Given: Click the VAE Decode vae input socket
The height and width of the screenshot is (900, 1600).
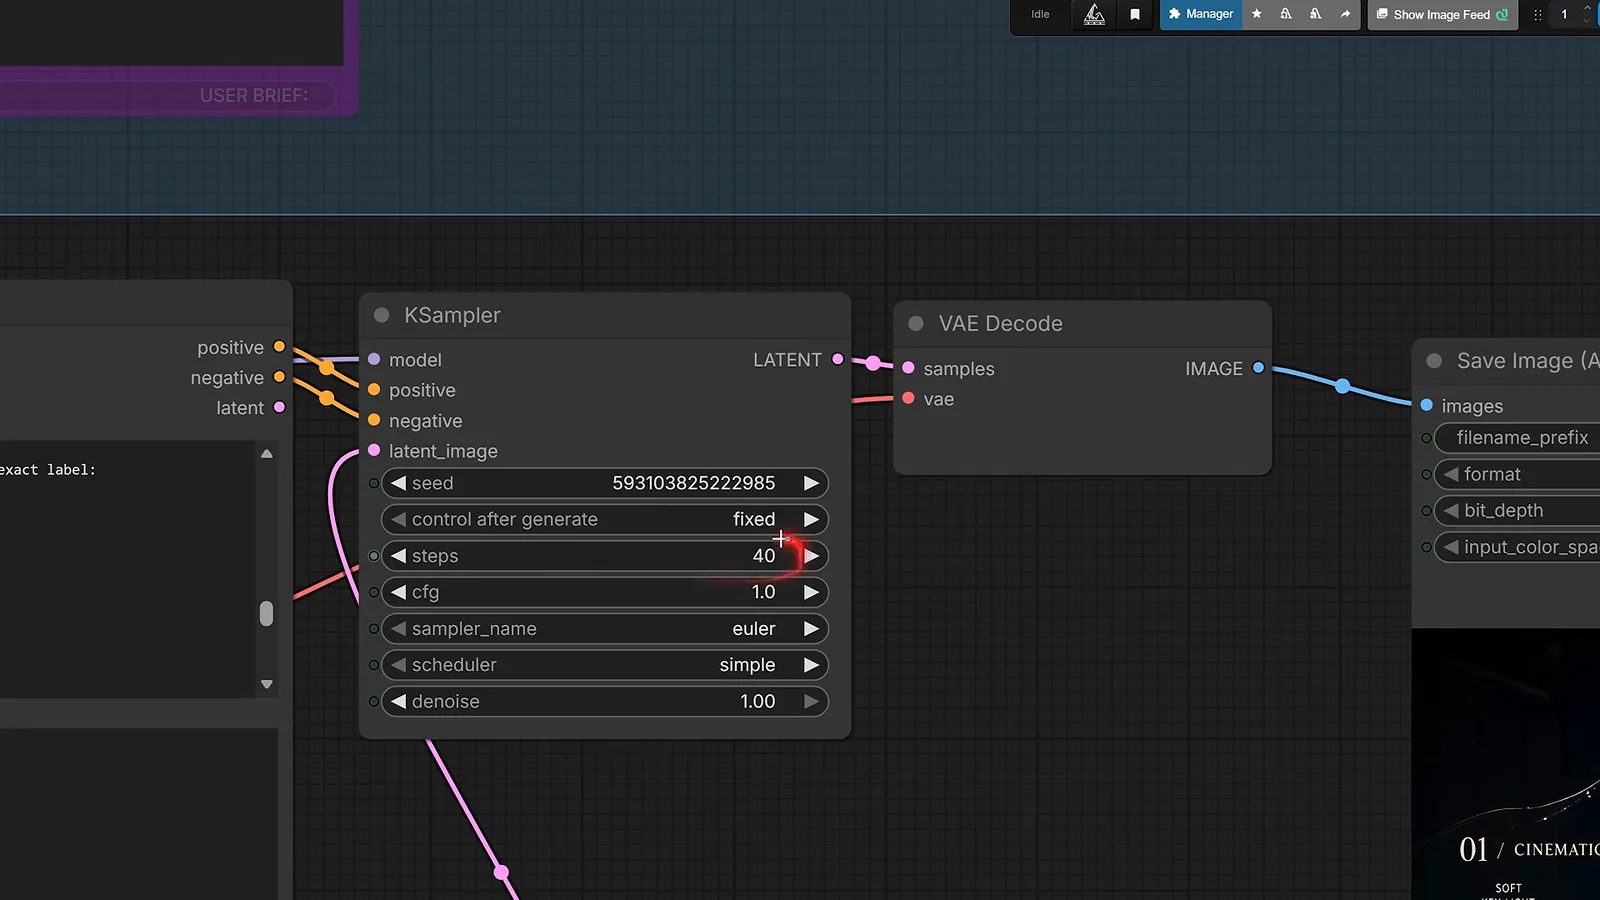Looking at the screenshot, I should coord(908,398).
